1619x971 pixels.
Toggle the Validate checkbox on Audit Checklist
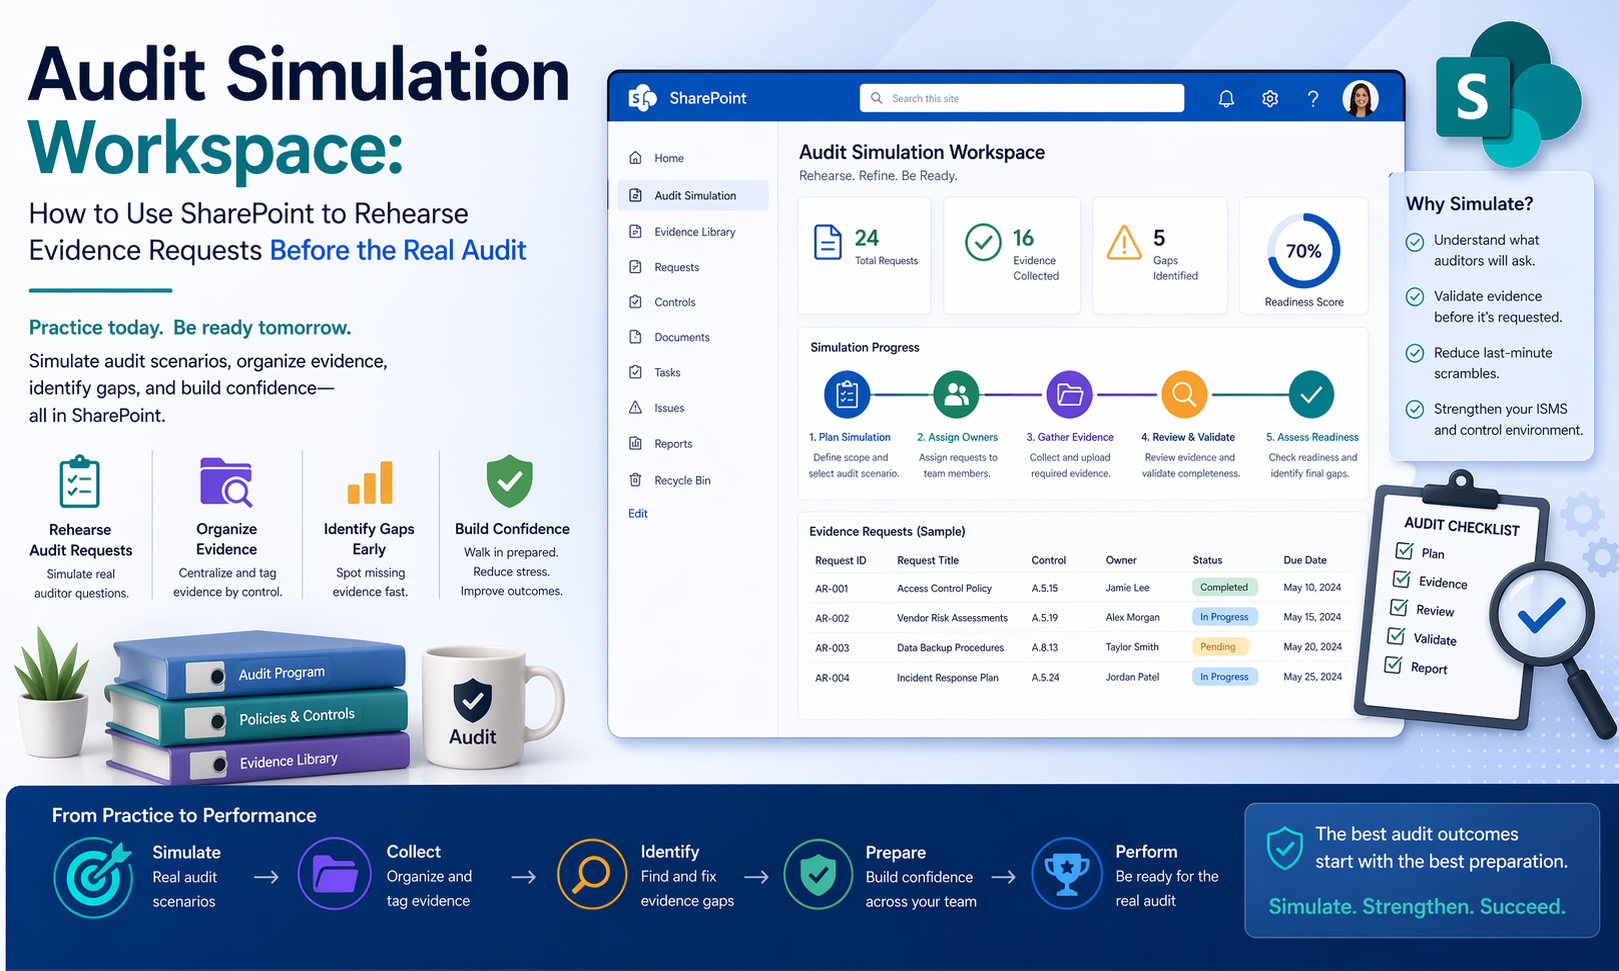1396,636
